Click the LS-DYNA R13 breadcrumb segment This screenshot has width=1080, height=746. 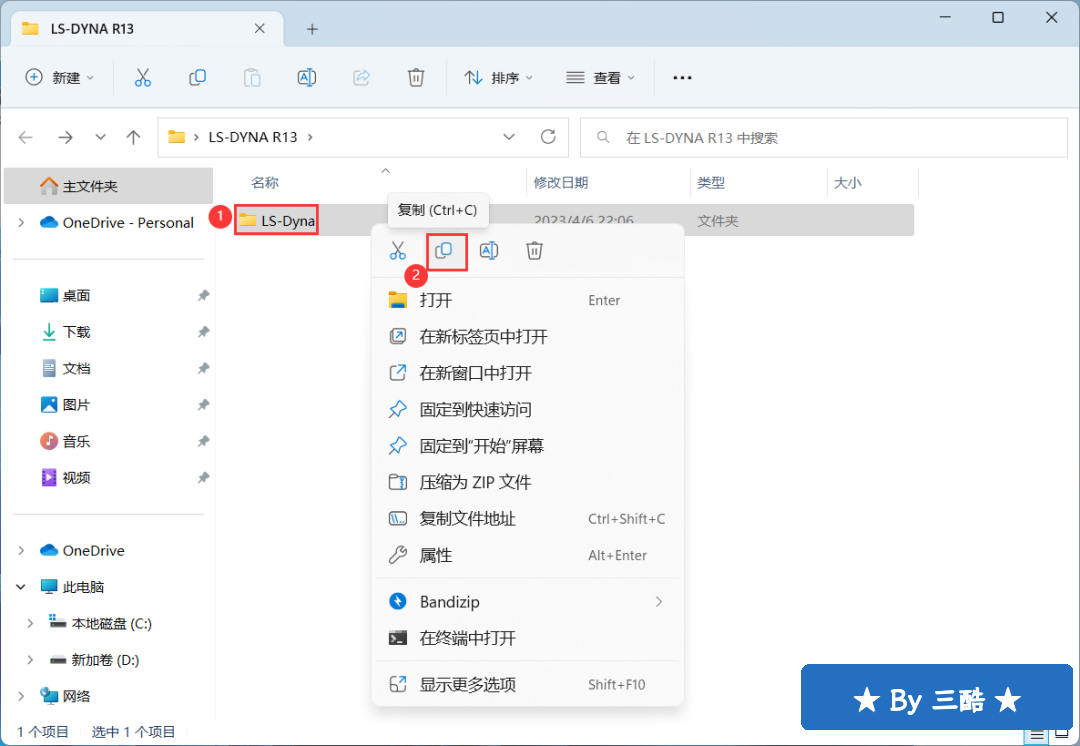[253, 137]
